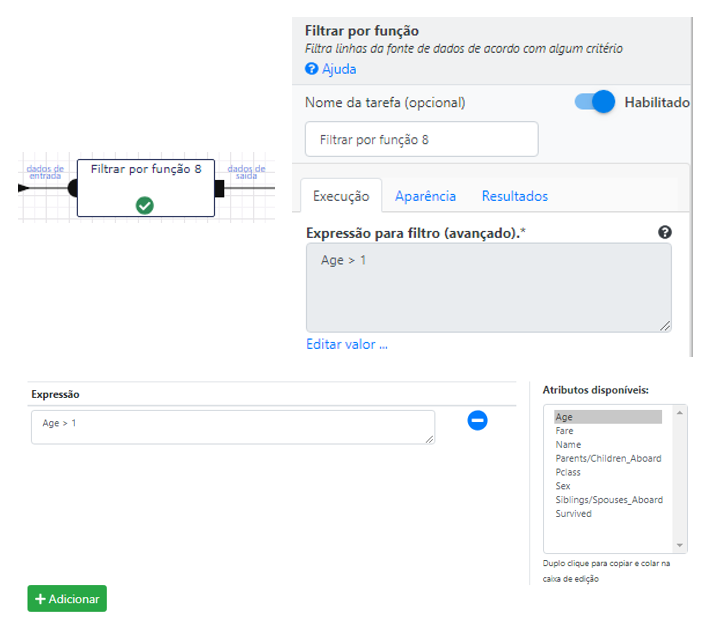Screen dimensions: 707x623
Task: Click the green Adicionar button
Action: (x=67, y=599)
